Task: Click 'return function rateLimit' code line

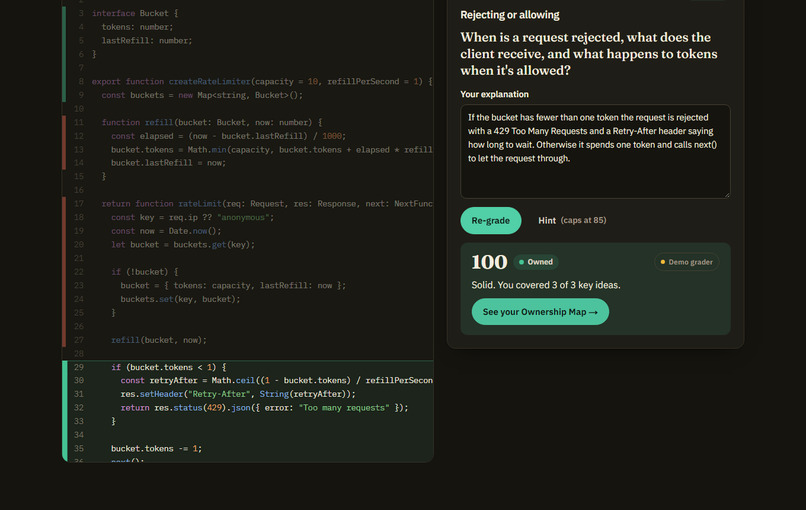Action: [x=267, y=204]
